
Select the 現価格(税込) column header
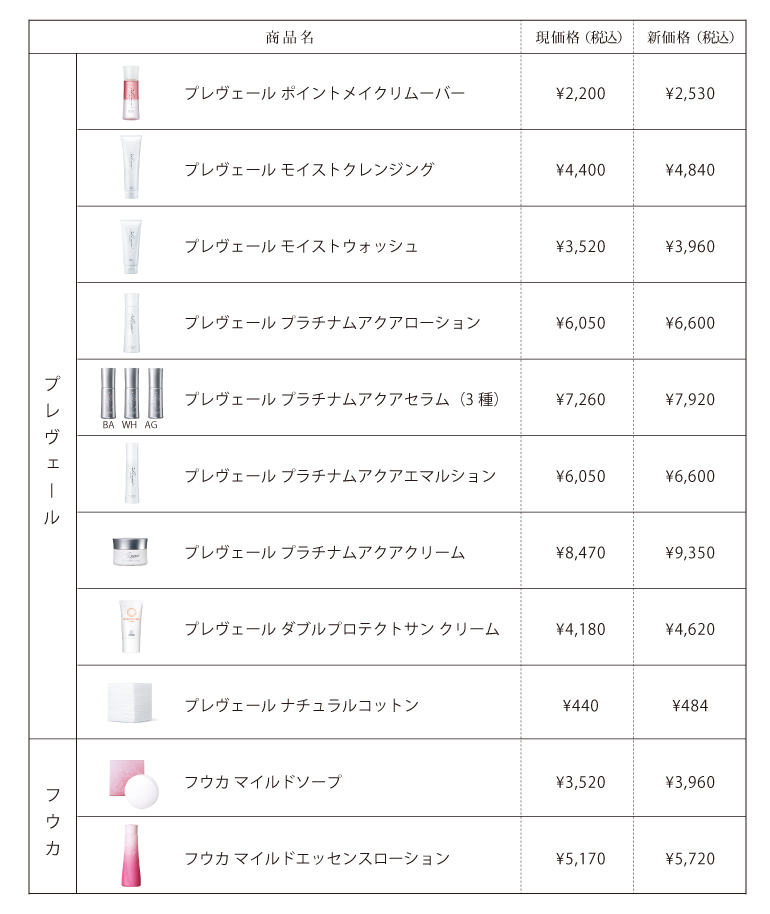(x=579, y=38)
